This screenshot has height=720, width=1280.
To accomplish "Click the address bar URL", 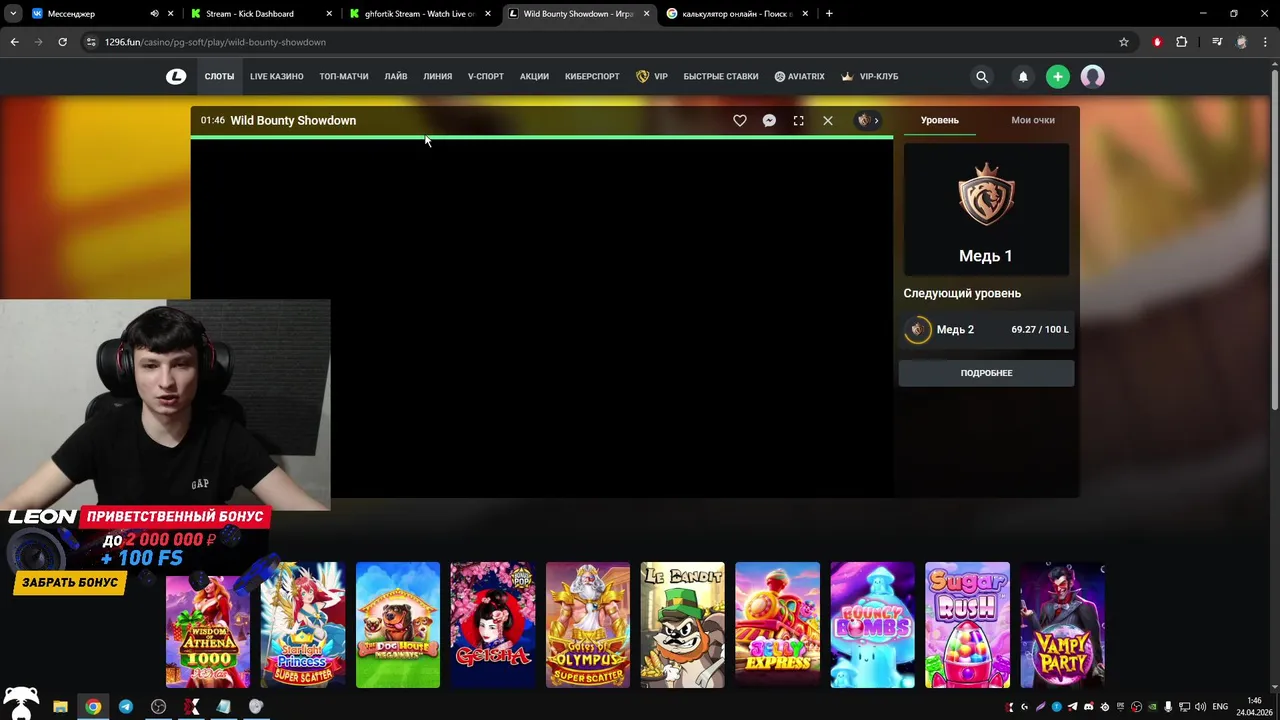I will coord(215,42).
